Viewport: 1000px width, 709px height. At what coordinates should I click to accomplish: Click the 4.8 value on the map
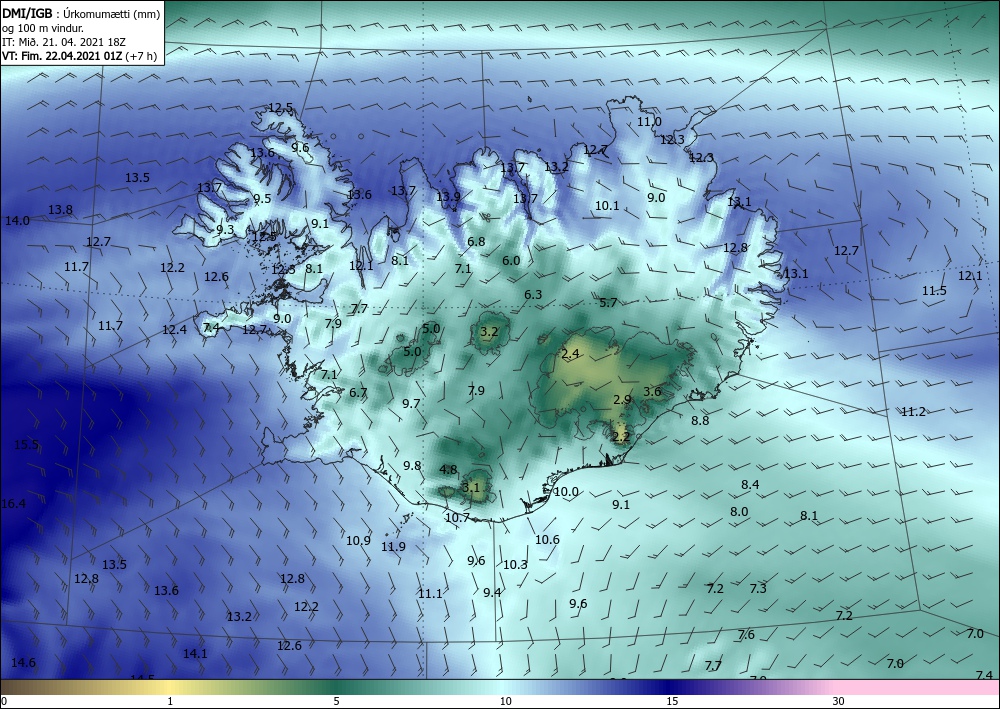point(448,469)
